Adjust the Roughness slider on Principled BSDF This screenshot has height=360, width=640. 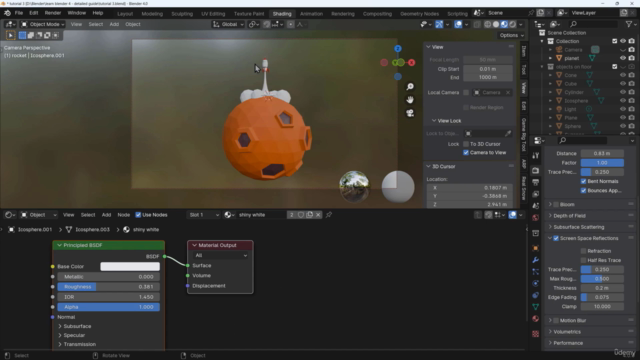click(109, 287)
